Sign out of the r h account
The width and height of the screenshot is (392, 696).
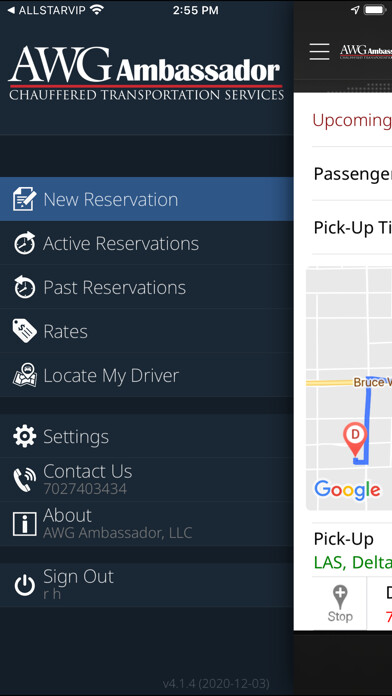147,585
